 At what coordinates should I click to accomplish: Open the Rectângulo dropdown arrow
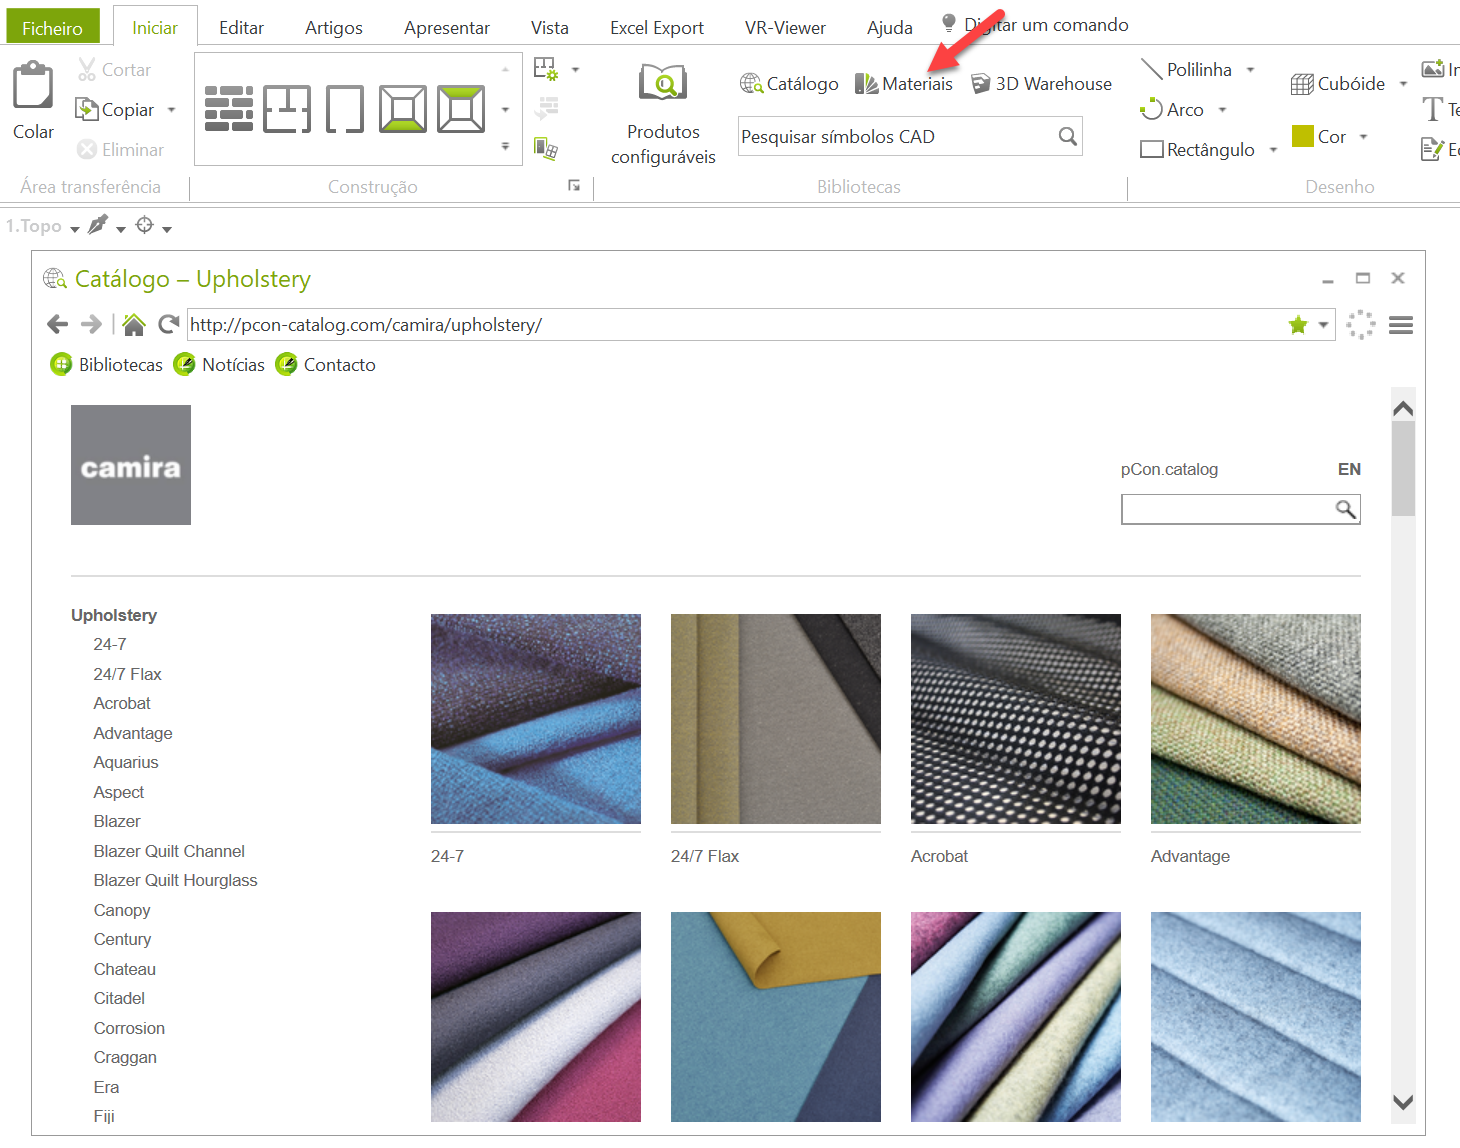point(1273,150)
